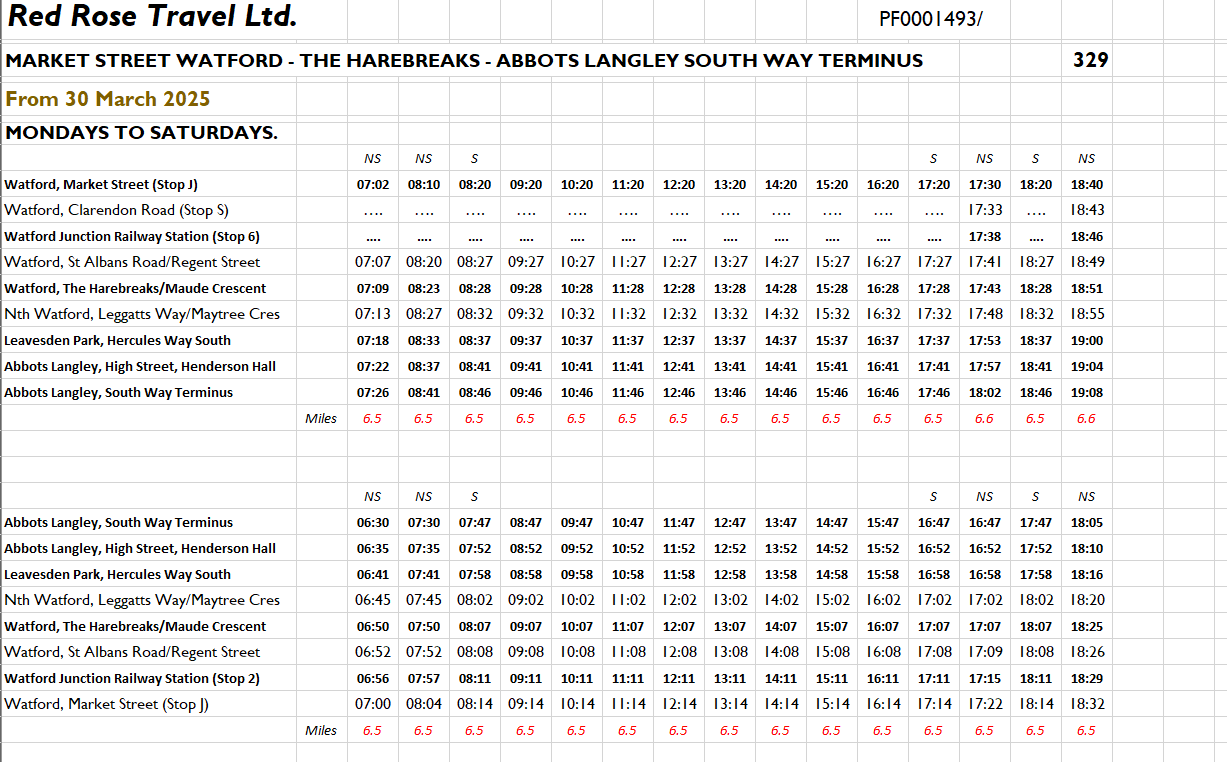Select 18:49 in the St Albans Road/Regent Street row
1227x762 pixels.
point(1086,262)
